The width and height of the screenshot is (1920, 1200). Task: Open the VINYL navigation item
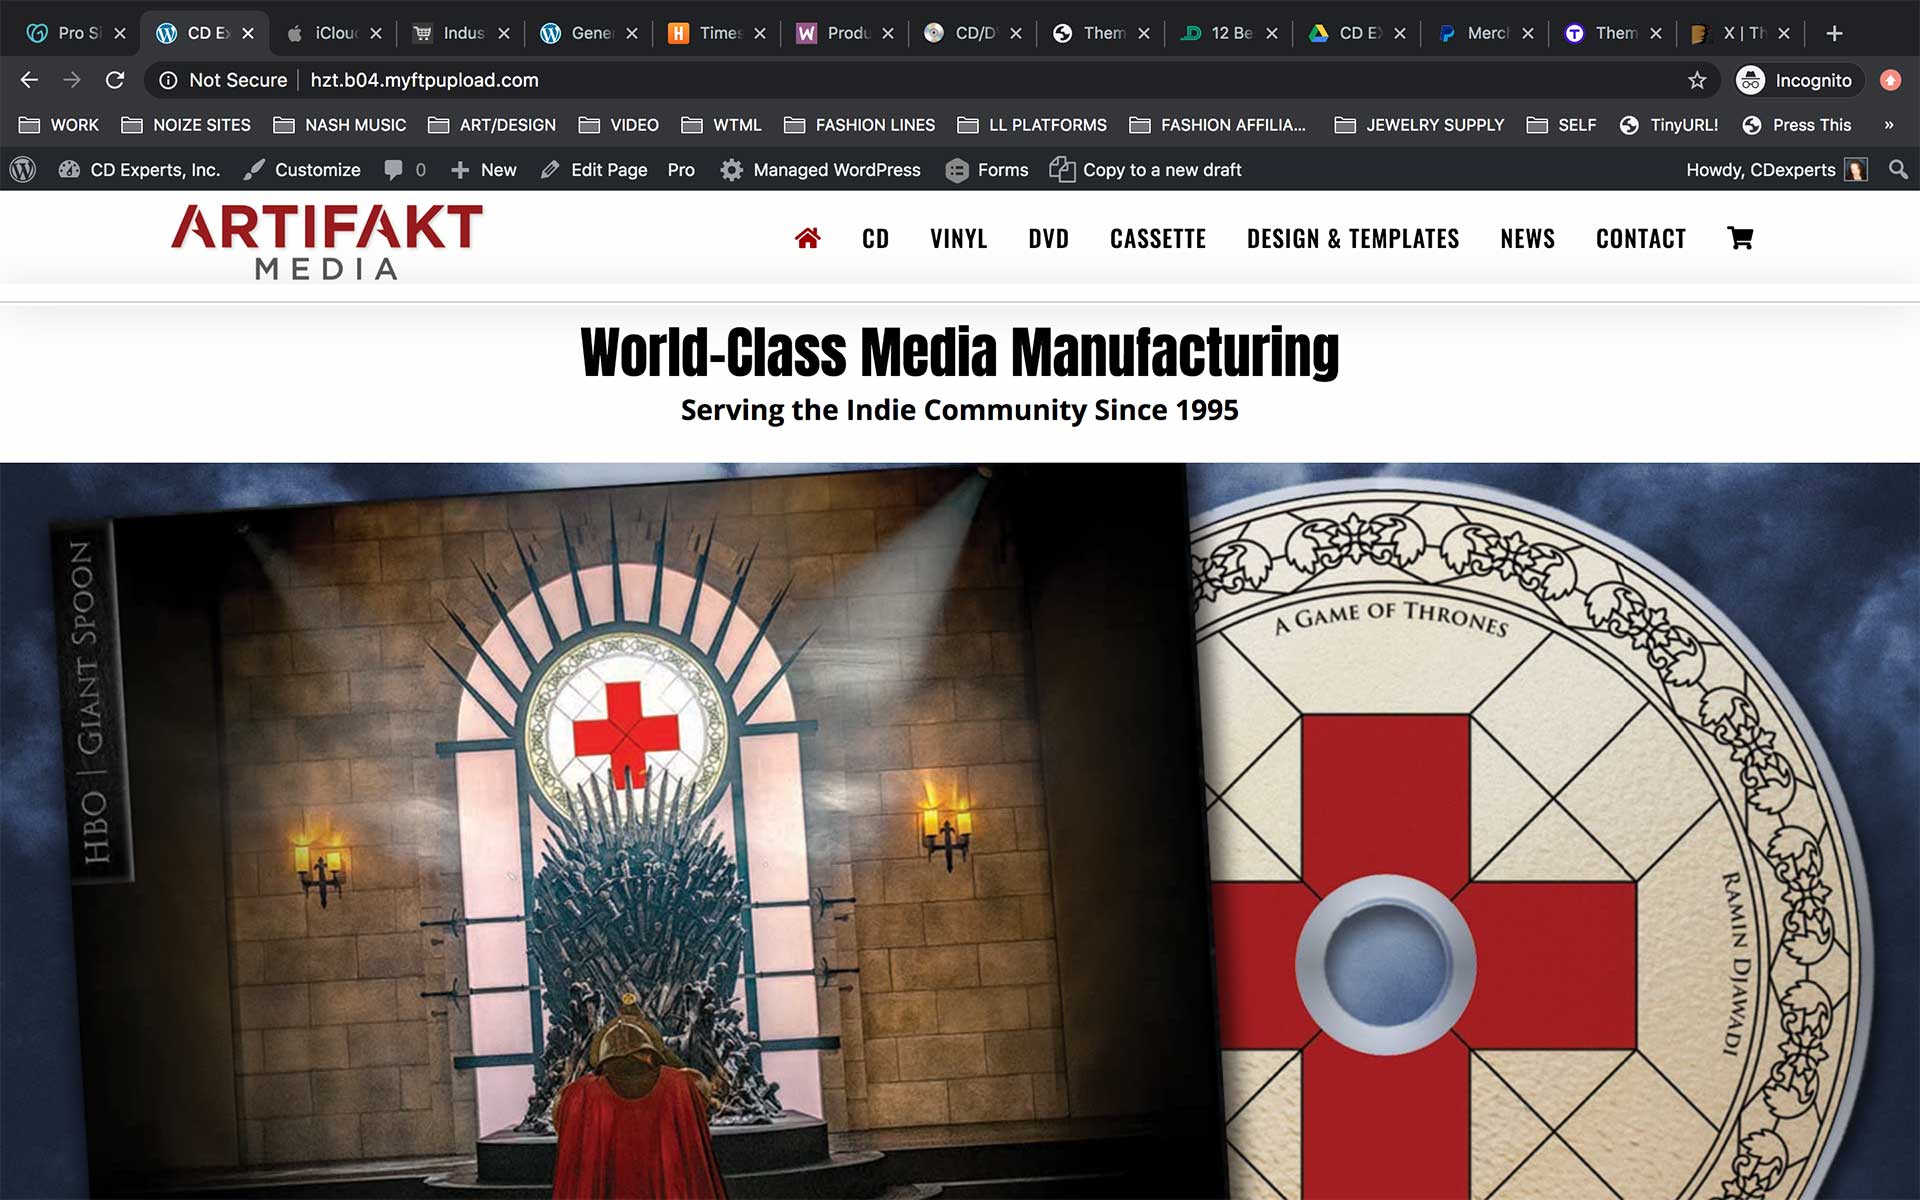tap(959, 239)
